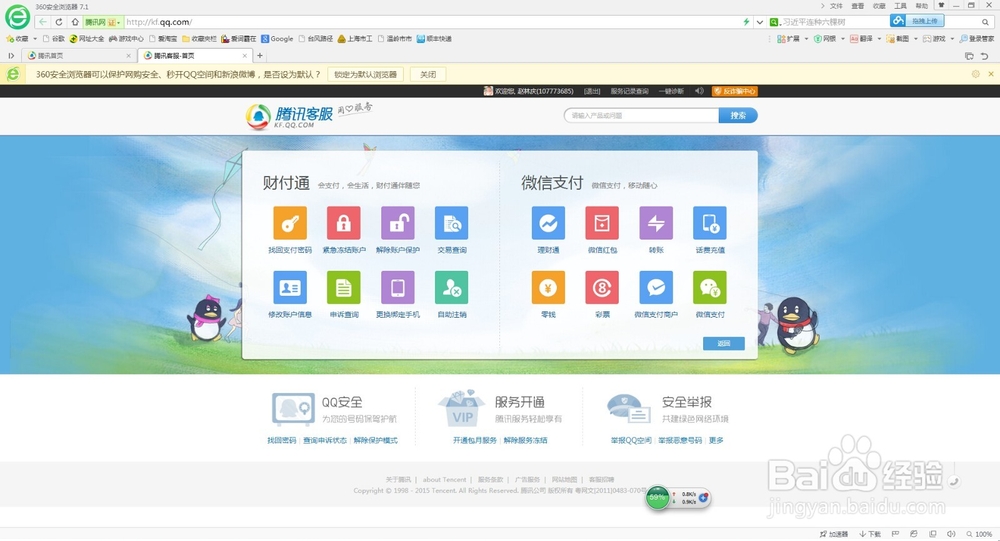Click the 找回密码 link under QQ安全
Image resolution: width=1000 pixels, height=541 pixels.
coord(281,440)
